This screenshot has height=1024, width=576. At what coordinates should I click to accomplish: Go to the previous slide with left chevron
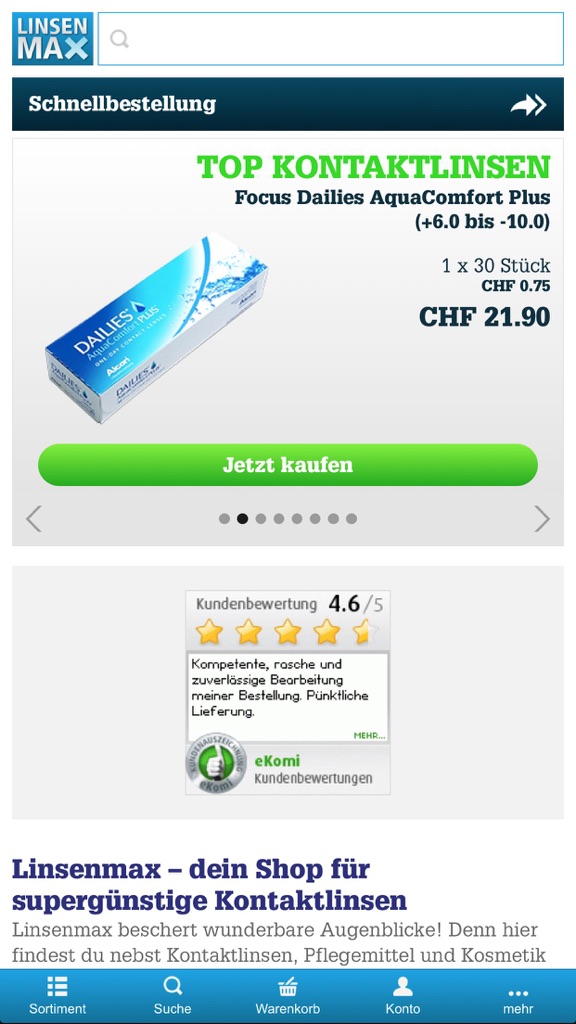(33, 519)
